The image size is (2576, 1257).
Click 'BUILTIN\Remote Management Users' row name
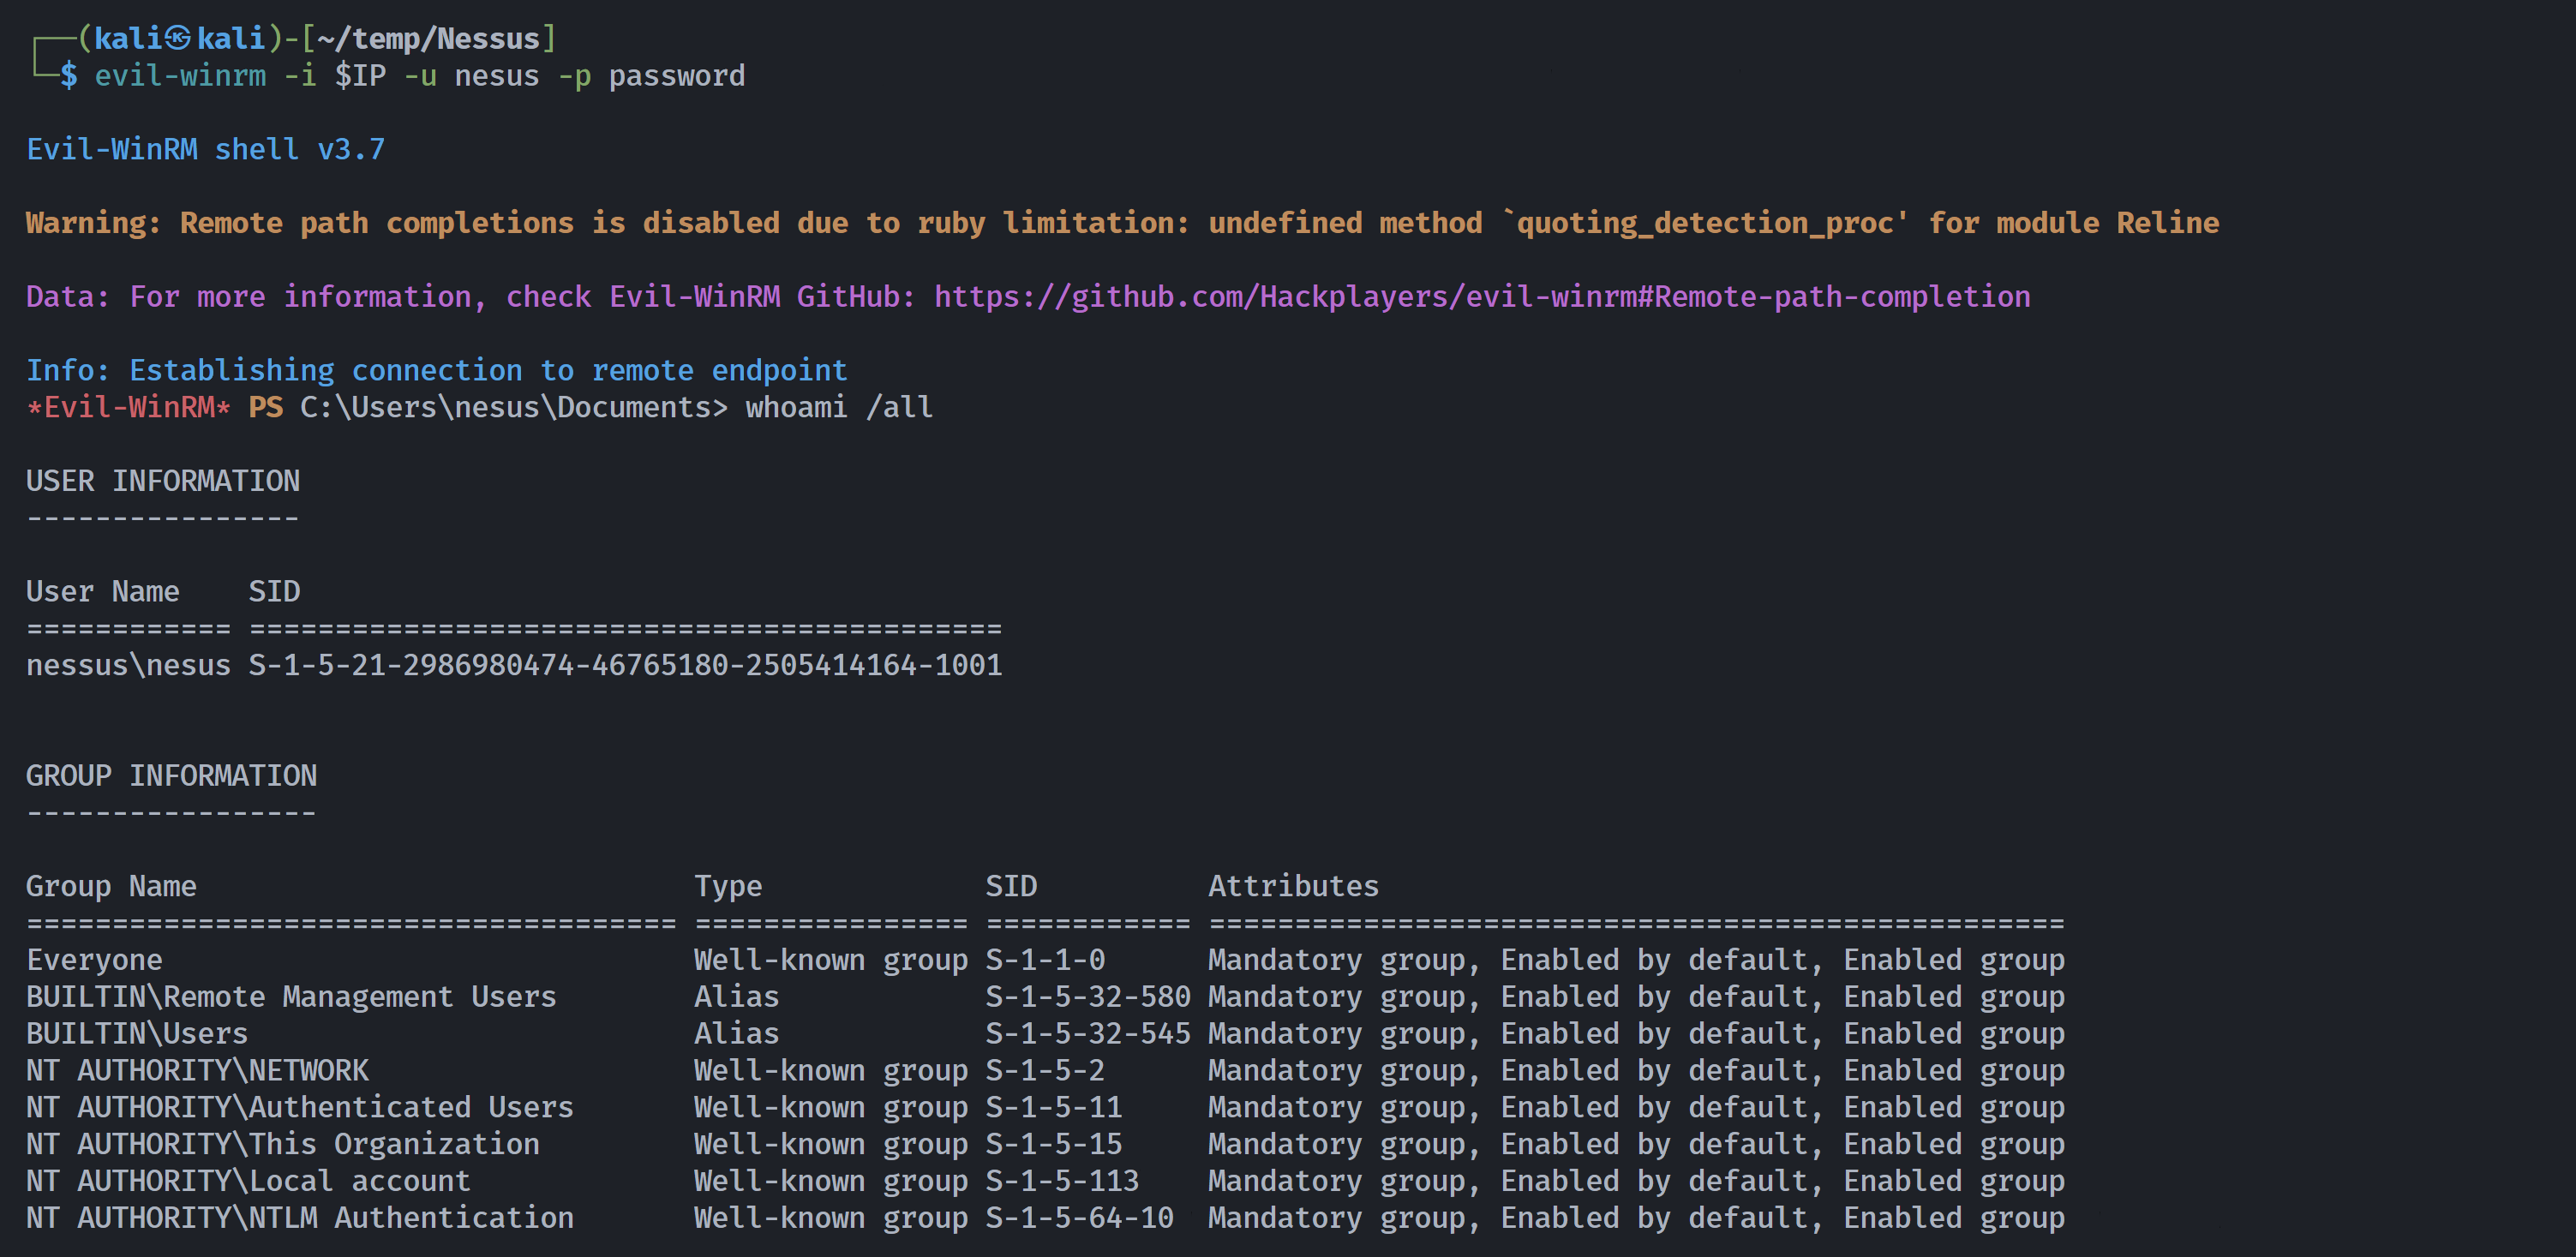291,997
